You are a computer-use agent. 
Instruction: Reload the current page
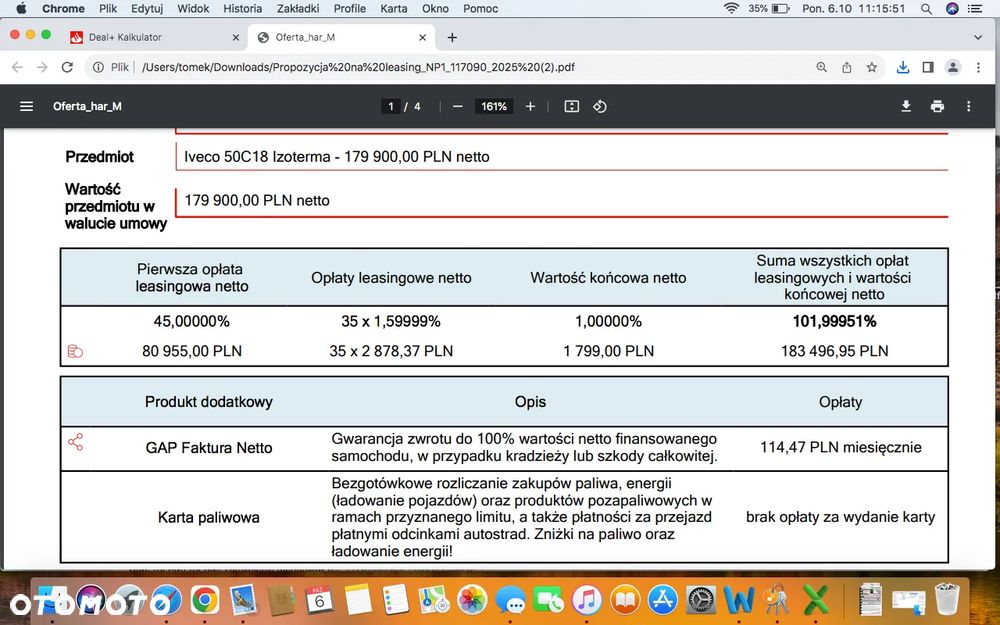[67, 67]
